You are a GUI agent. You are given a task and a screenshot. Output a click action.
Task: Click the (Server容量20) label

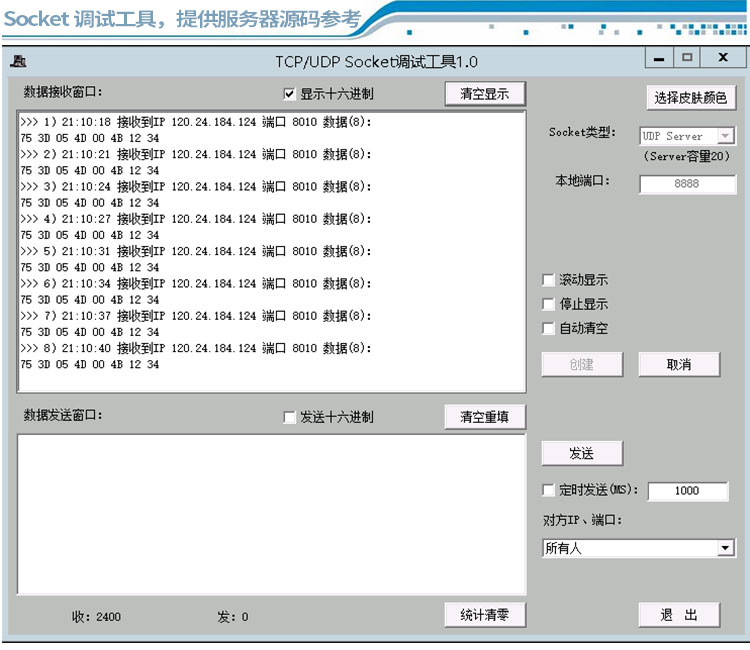click(x=686, y=156)
